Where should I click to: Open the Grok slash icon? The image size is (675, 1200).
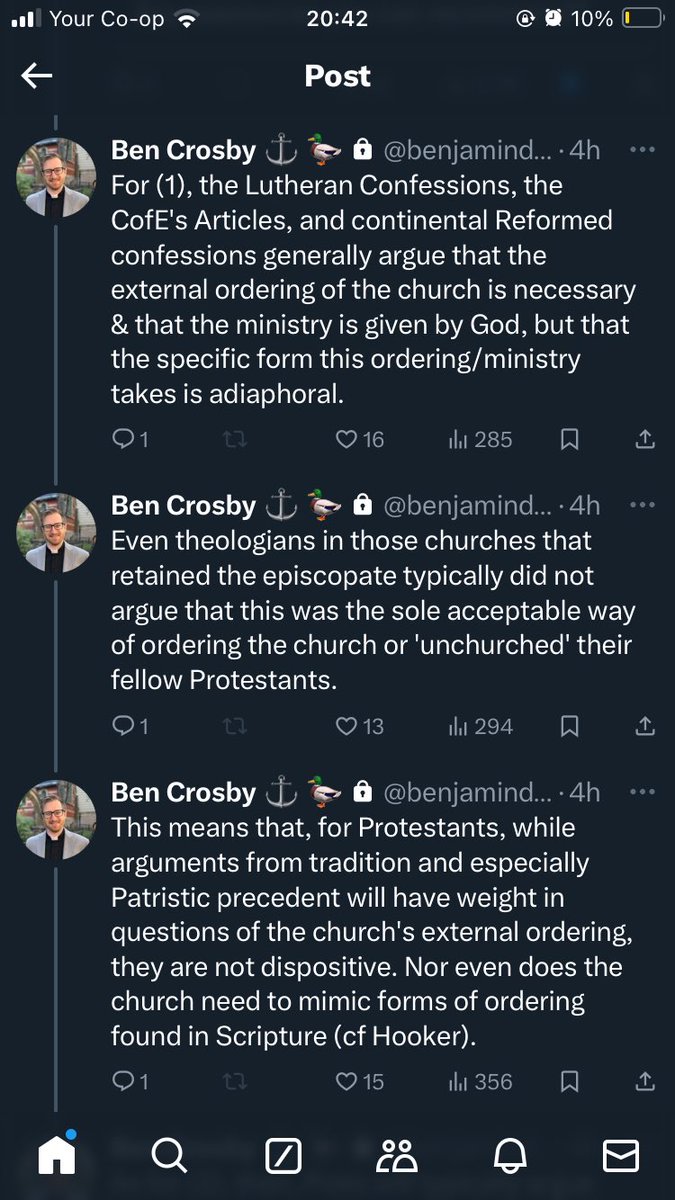pos(284,1156)
